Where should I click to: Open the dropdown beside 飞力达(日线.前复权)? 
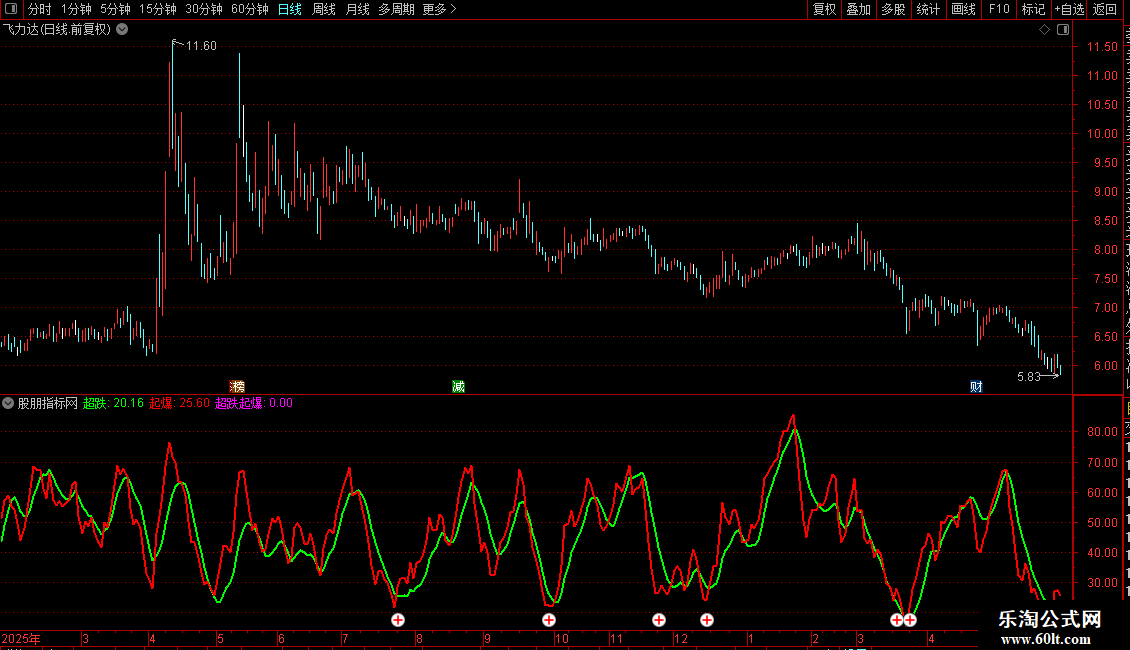pos(123,30)
